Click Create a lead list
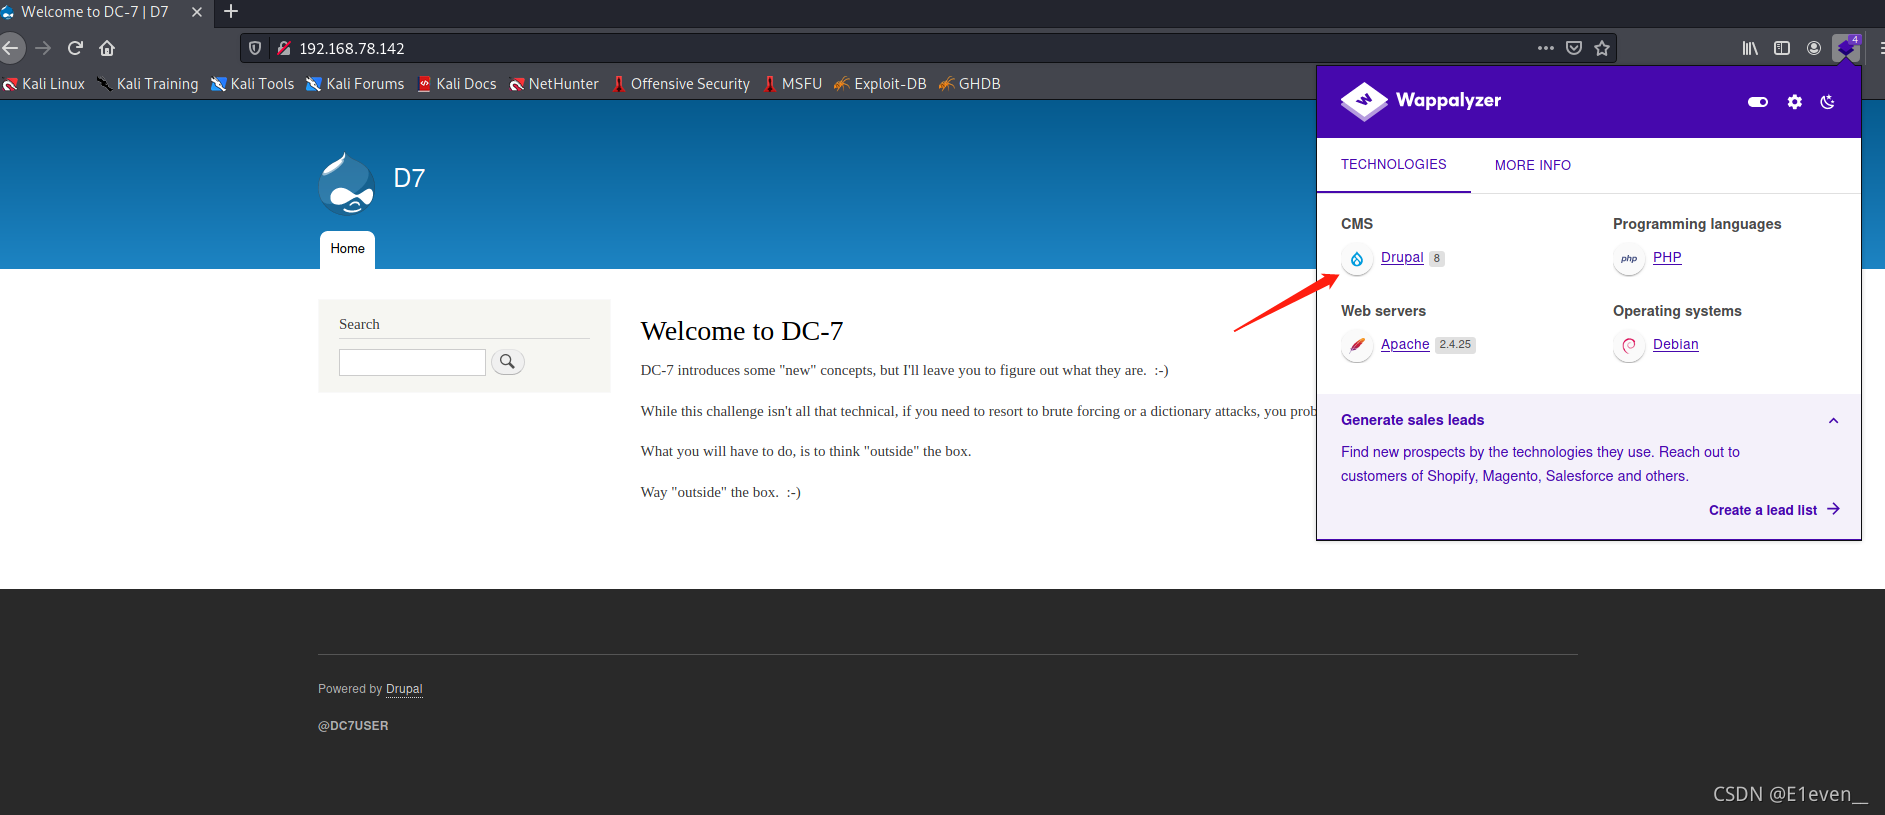The image size is (1885, 815). [1774, 510]
